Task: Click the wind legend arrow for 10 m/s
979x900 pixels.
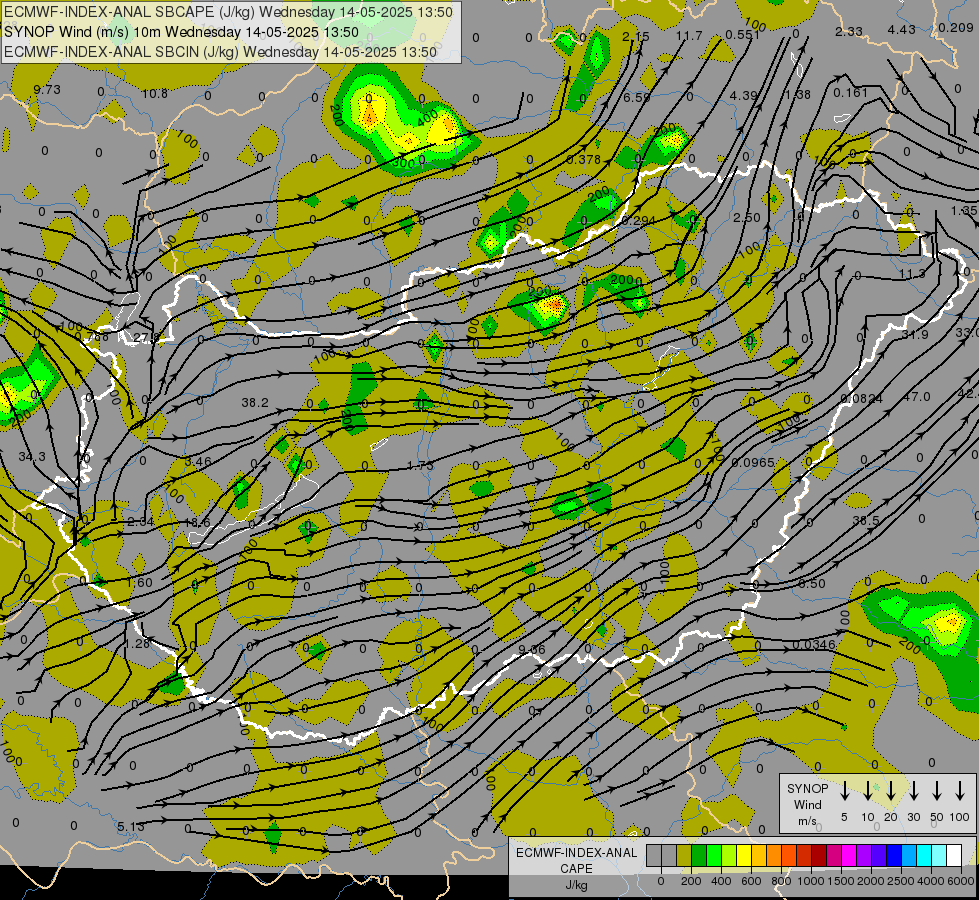Action: pyautogui.click(x=867, y=791)
